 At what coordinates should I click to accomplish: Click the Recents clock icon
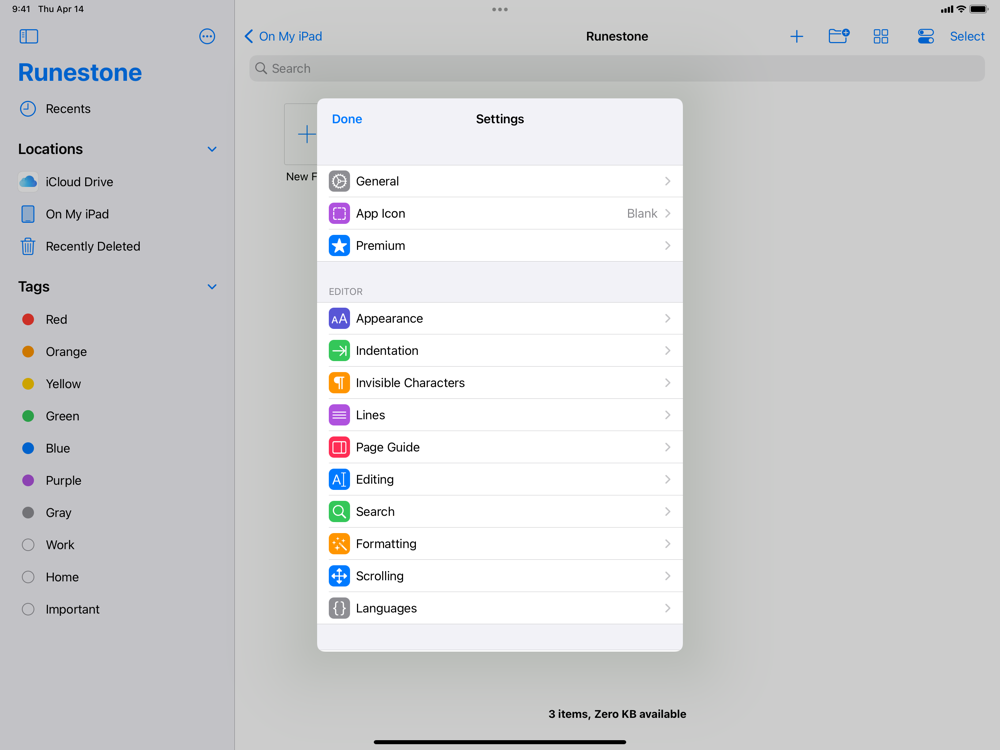tap(27, 109)
